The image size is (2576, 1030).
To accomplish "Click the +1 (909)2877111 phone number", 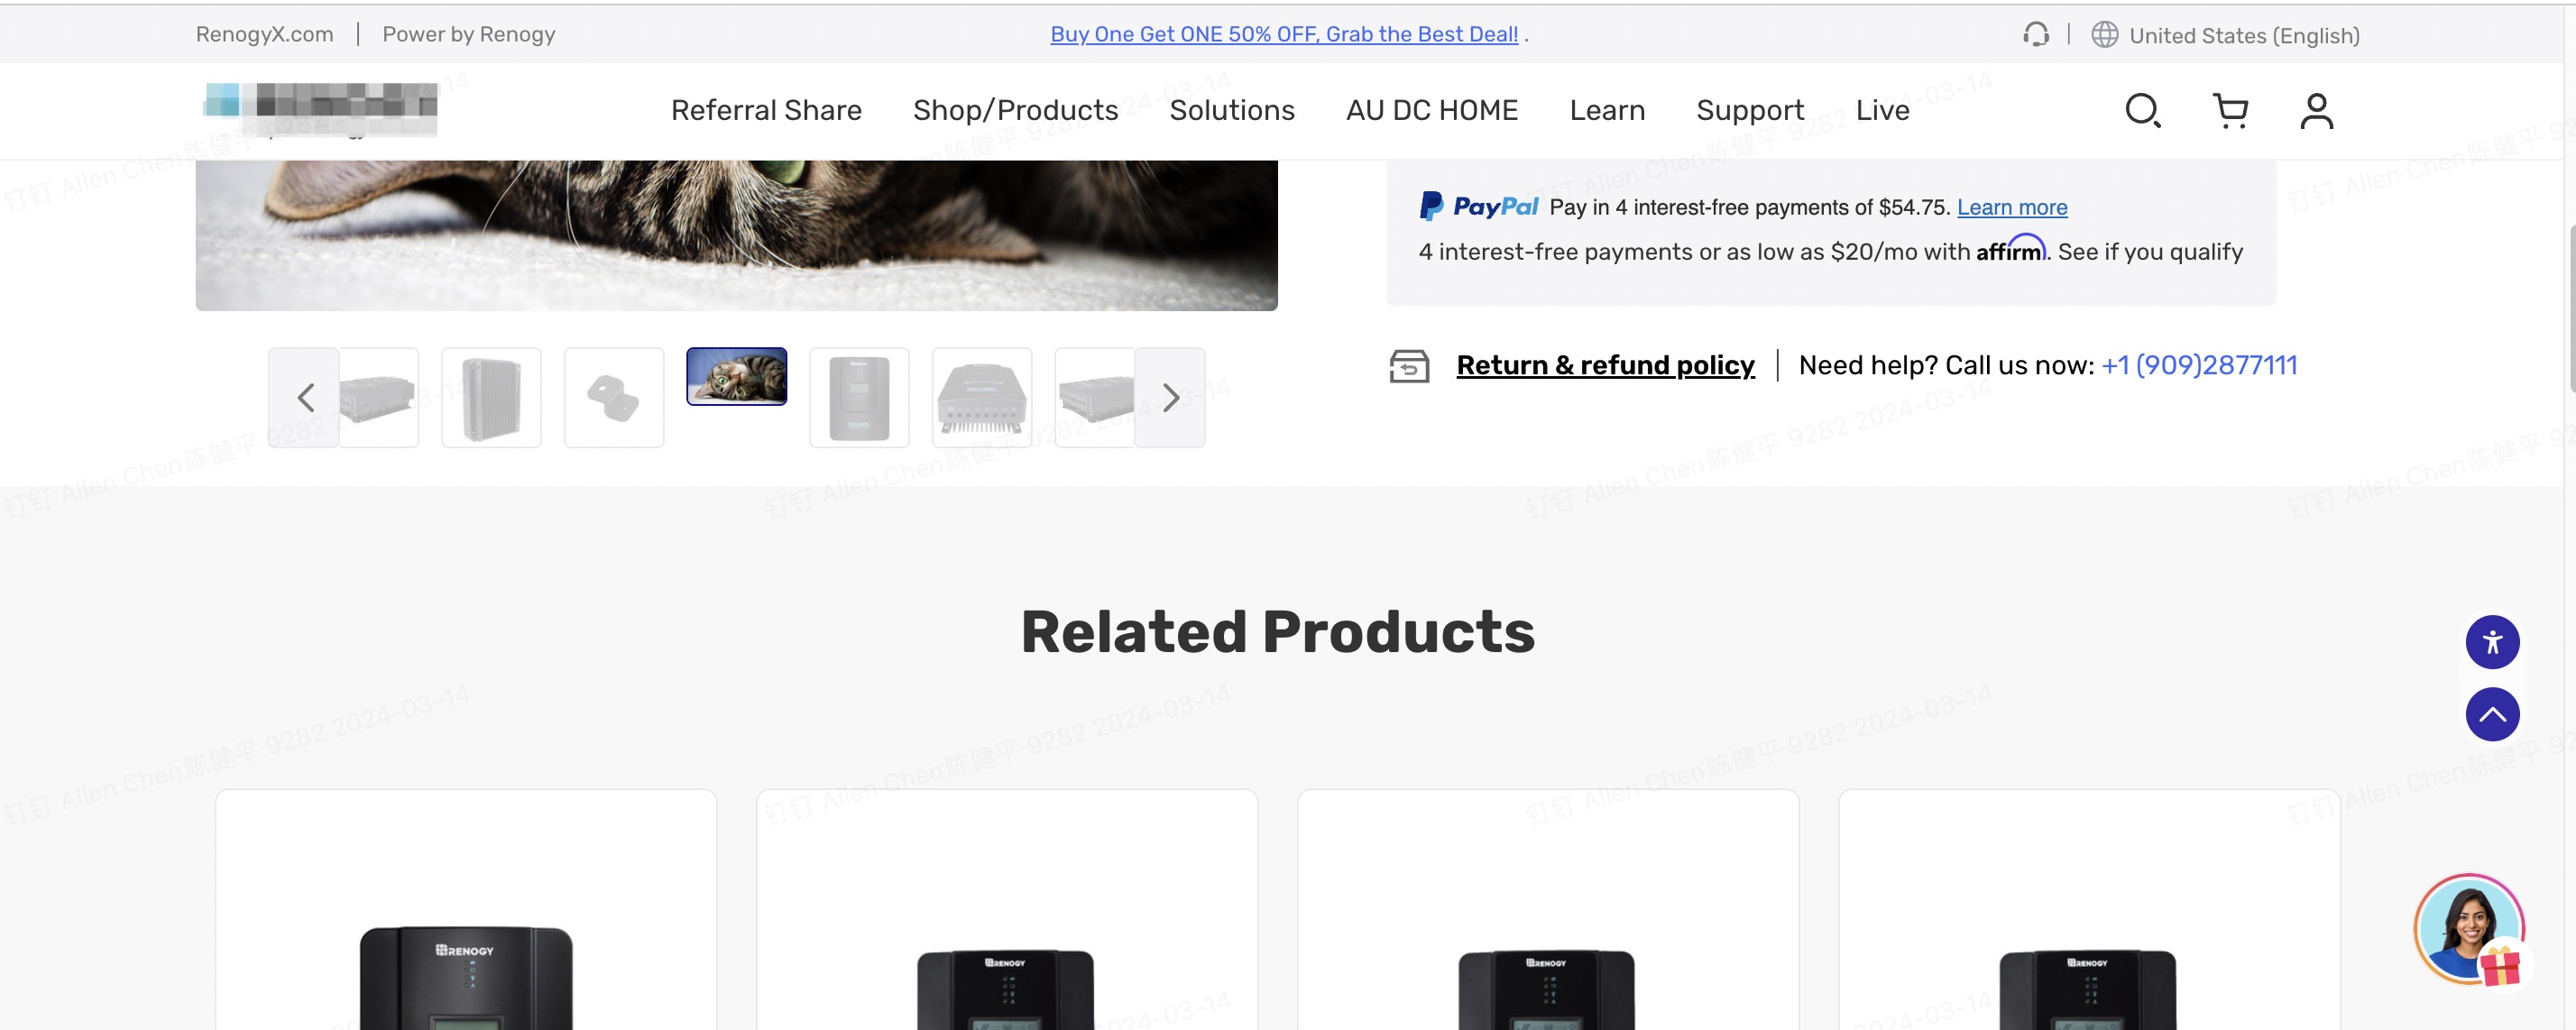I will [2198, 365].
